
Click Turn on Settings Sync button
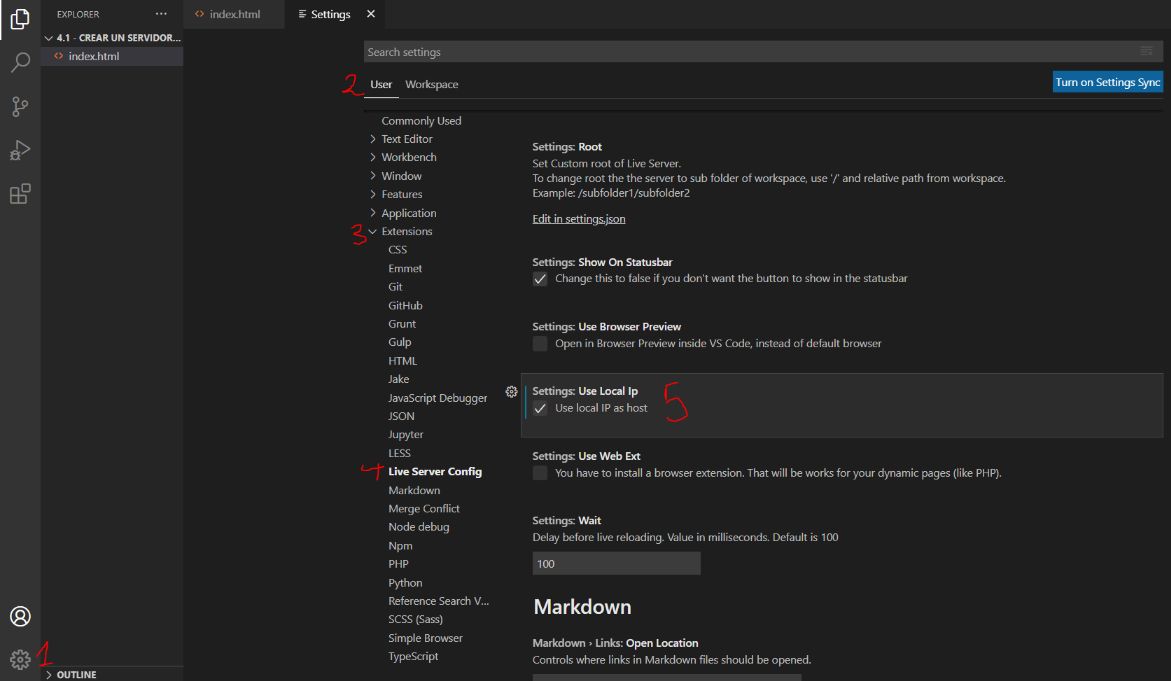click(x=1107, y=83)
